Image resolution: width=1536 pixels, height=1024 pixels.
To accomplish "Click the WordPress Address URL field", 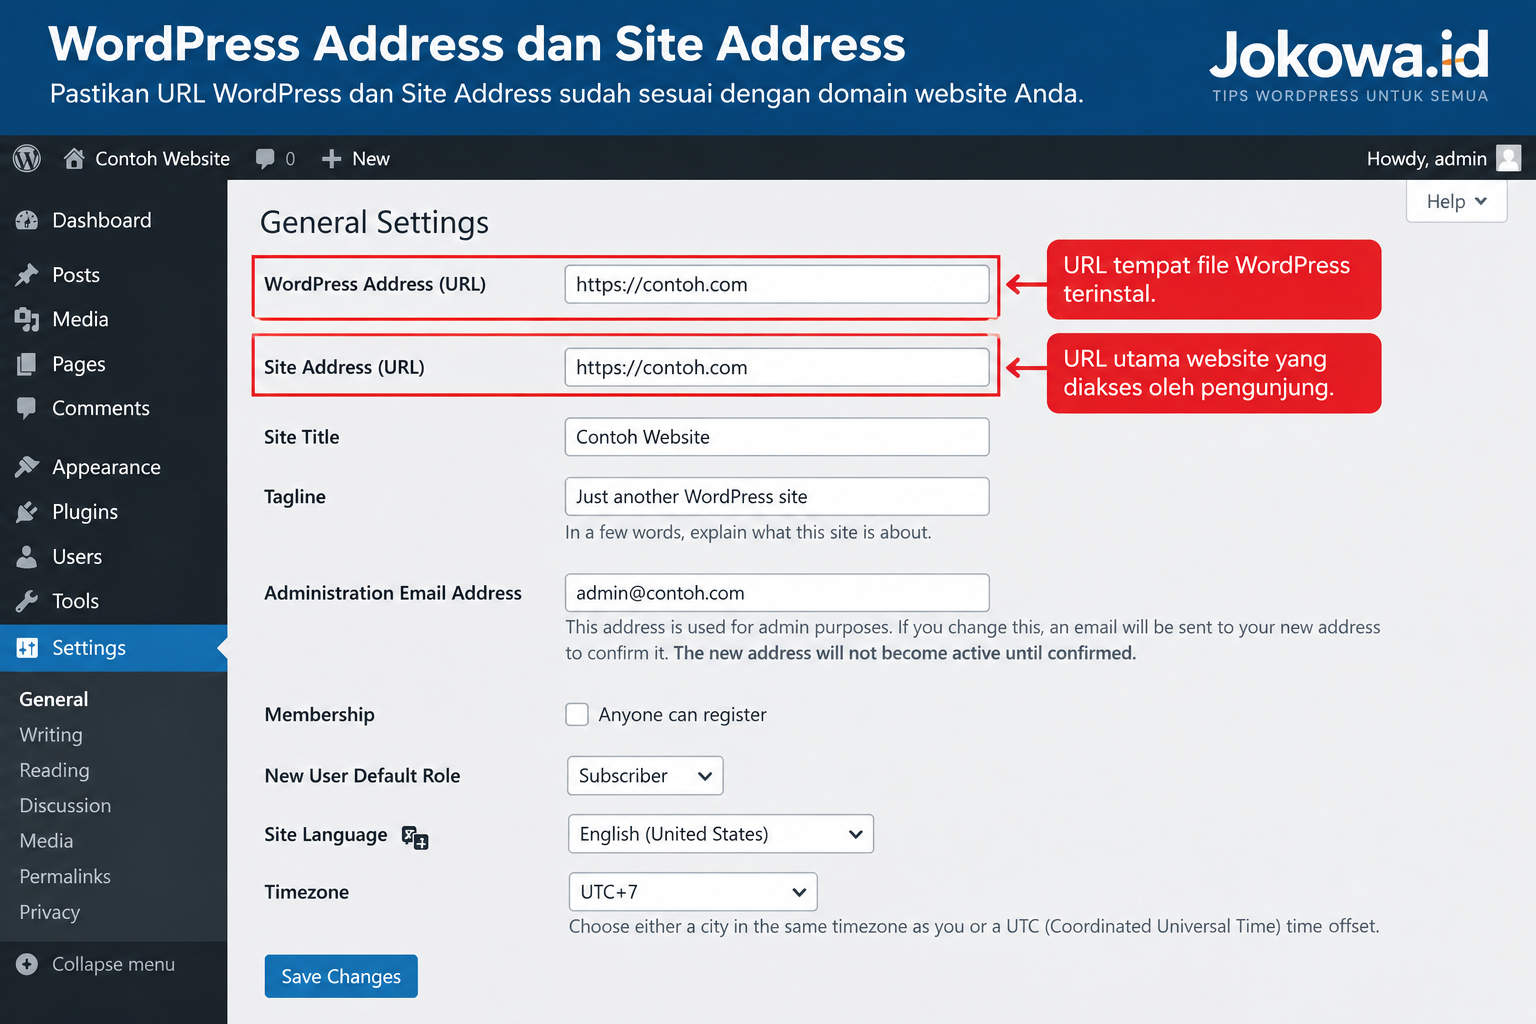I will [777, 284].
